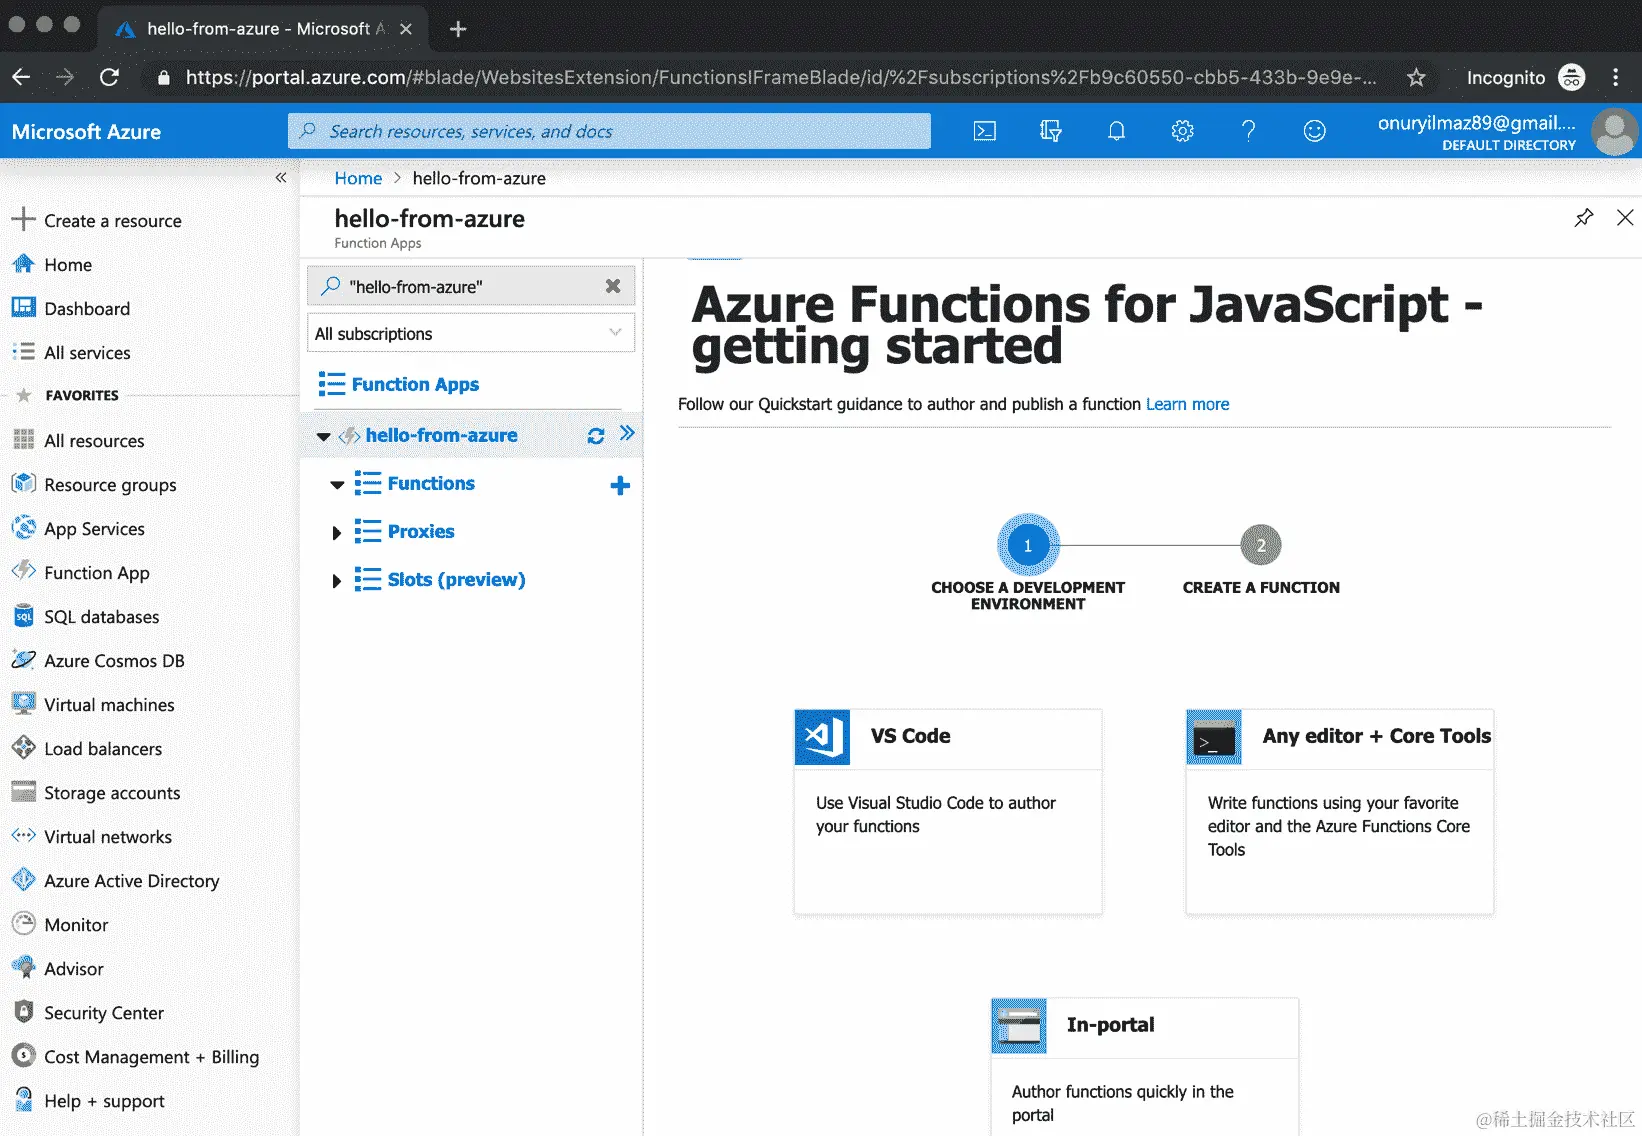
Task: Bookmark this page with the star icon
Action: click(x=1416, y=77)
